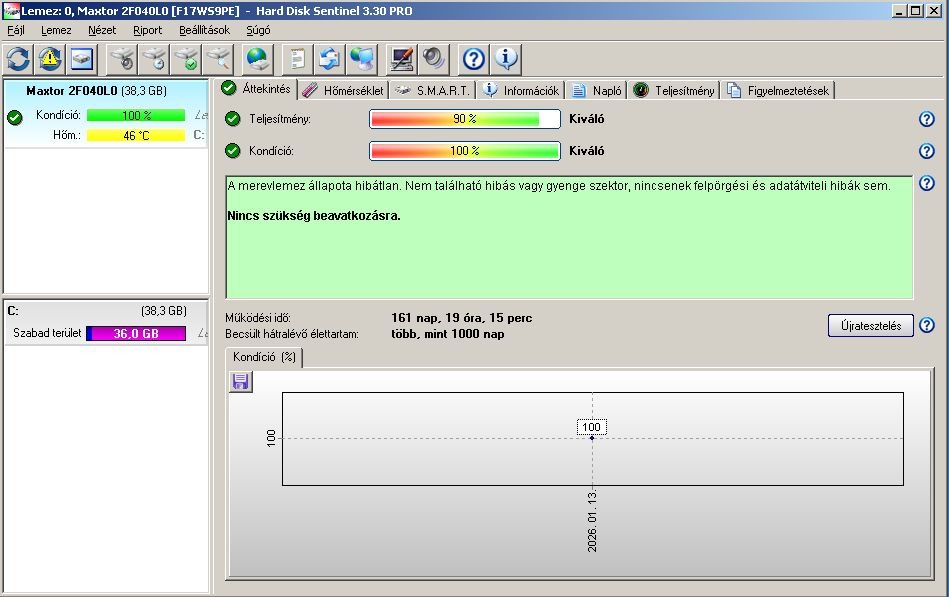949x597 pixels.
Task: Open the notepad report toolbar icon
Action: [298, 59]
